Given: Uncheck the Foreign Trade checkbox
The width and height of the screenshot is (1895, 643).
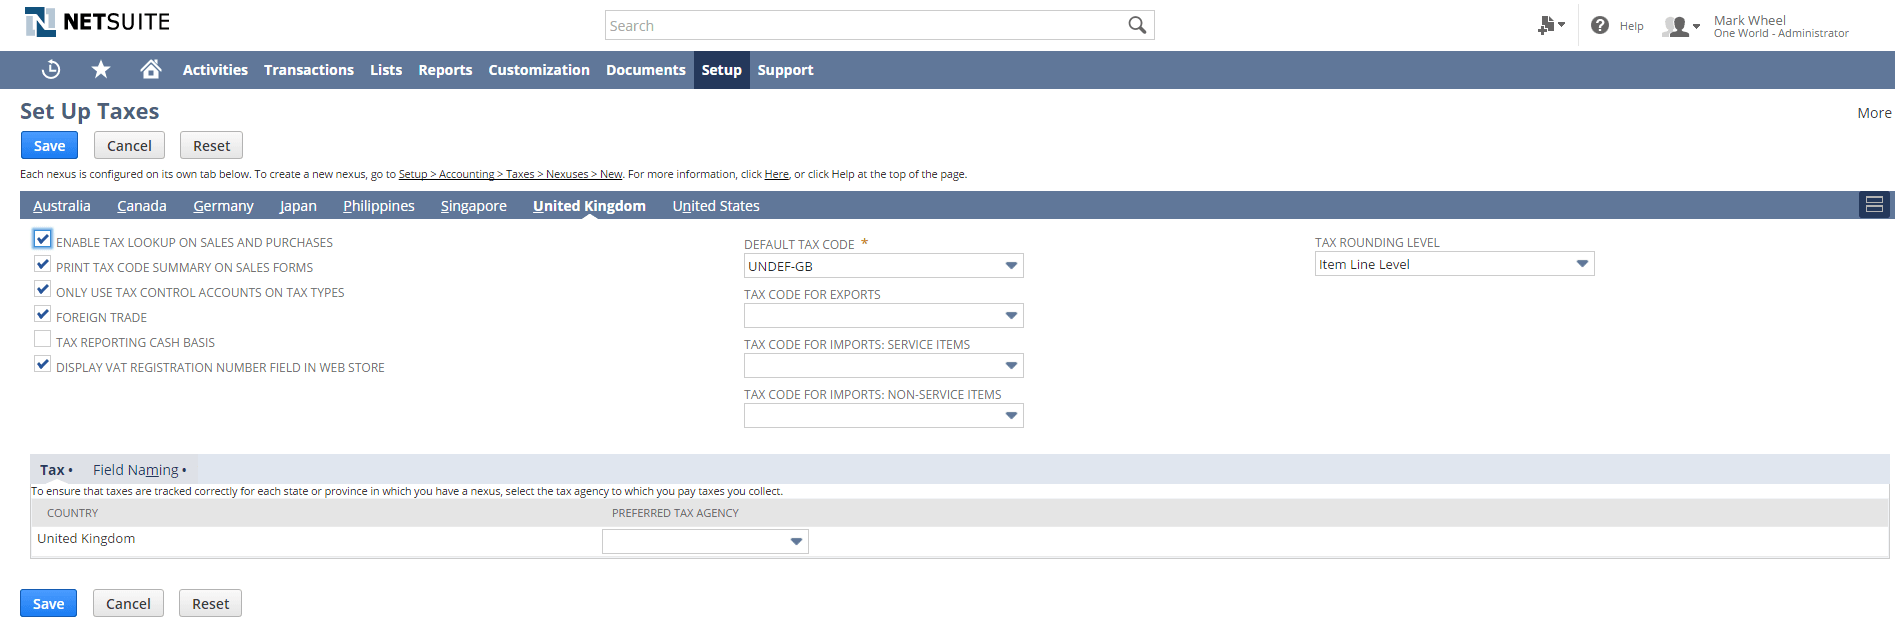Looking at the screenshot, I should tap(42, 314).
